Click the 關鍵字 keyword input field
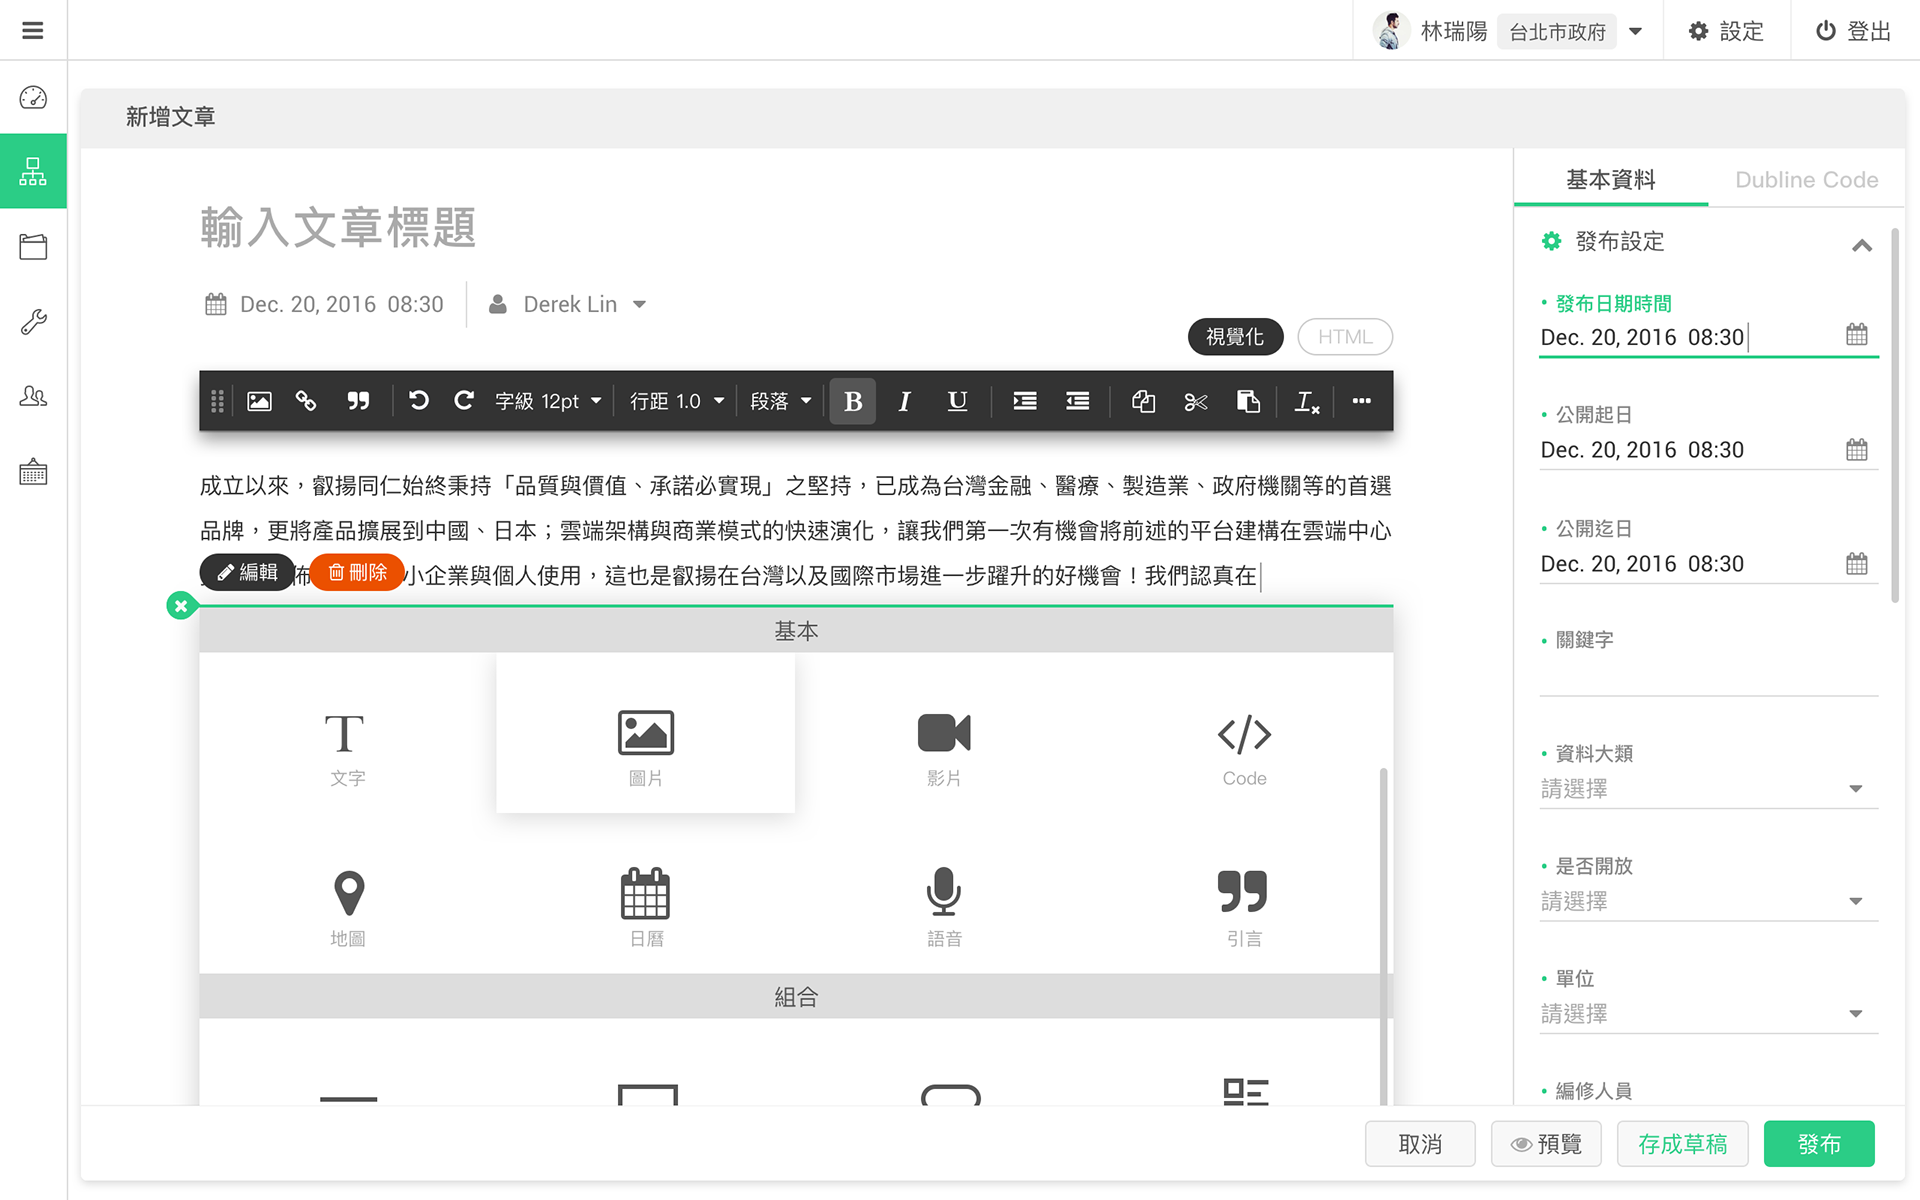The height and width of the screenshot is (1200, 1920). (x=1707, y=677)
